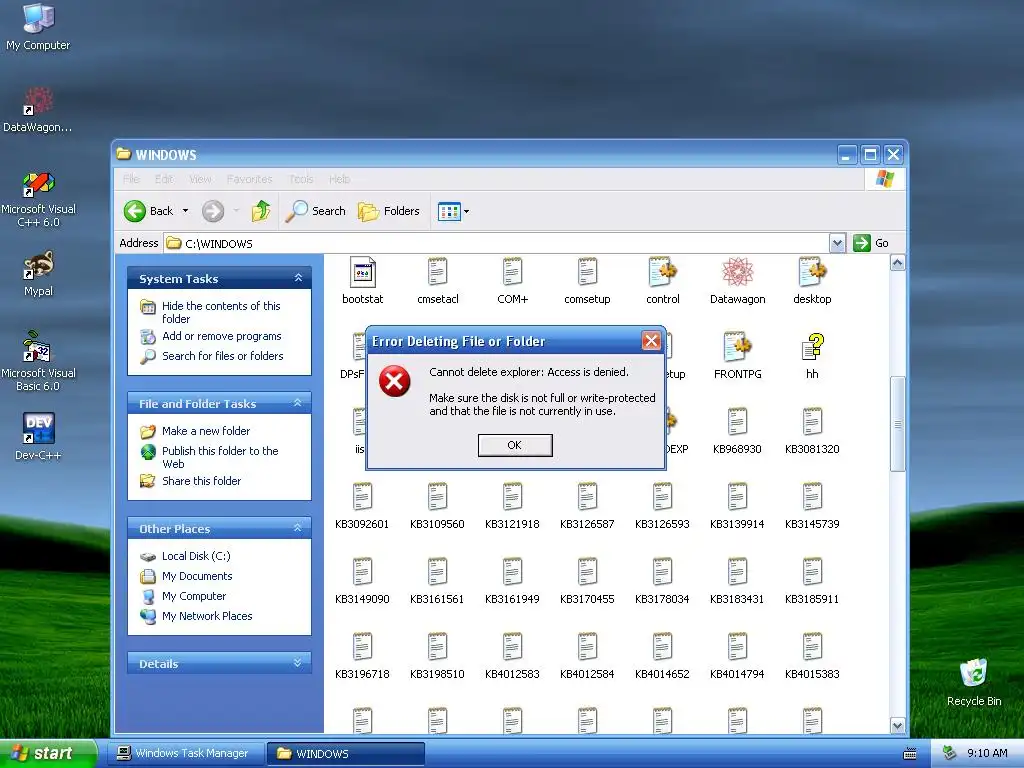Go to Local Disk (C:) in Other Places
1024x768 pixels.
click(x=196, y=556)
